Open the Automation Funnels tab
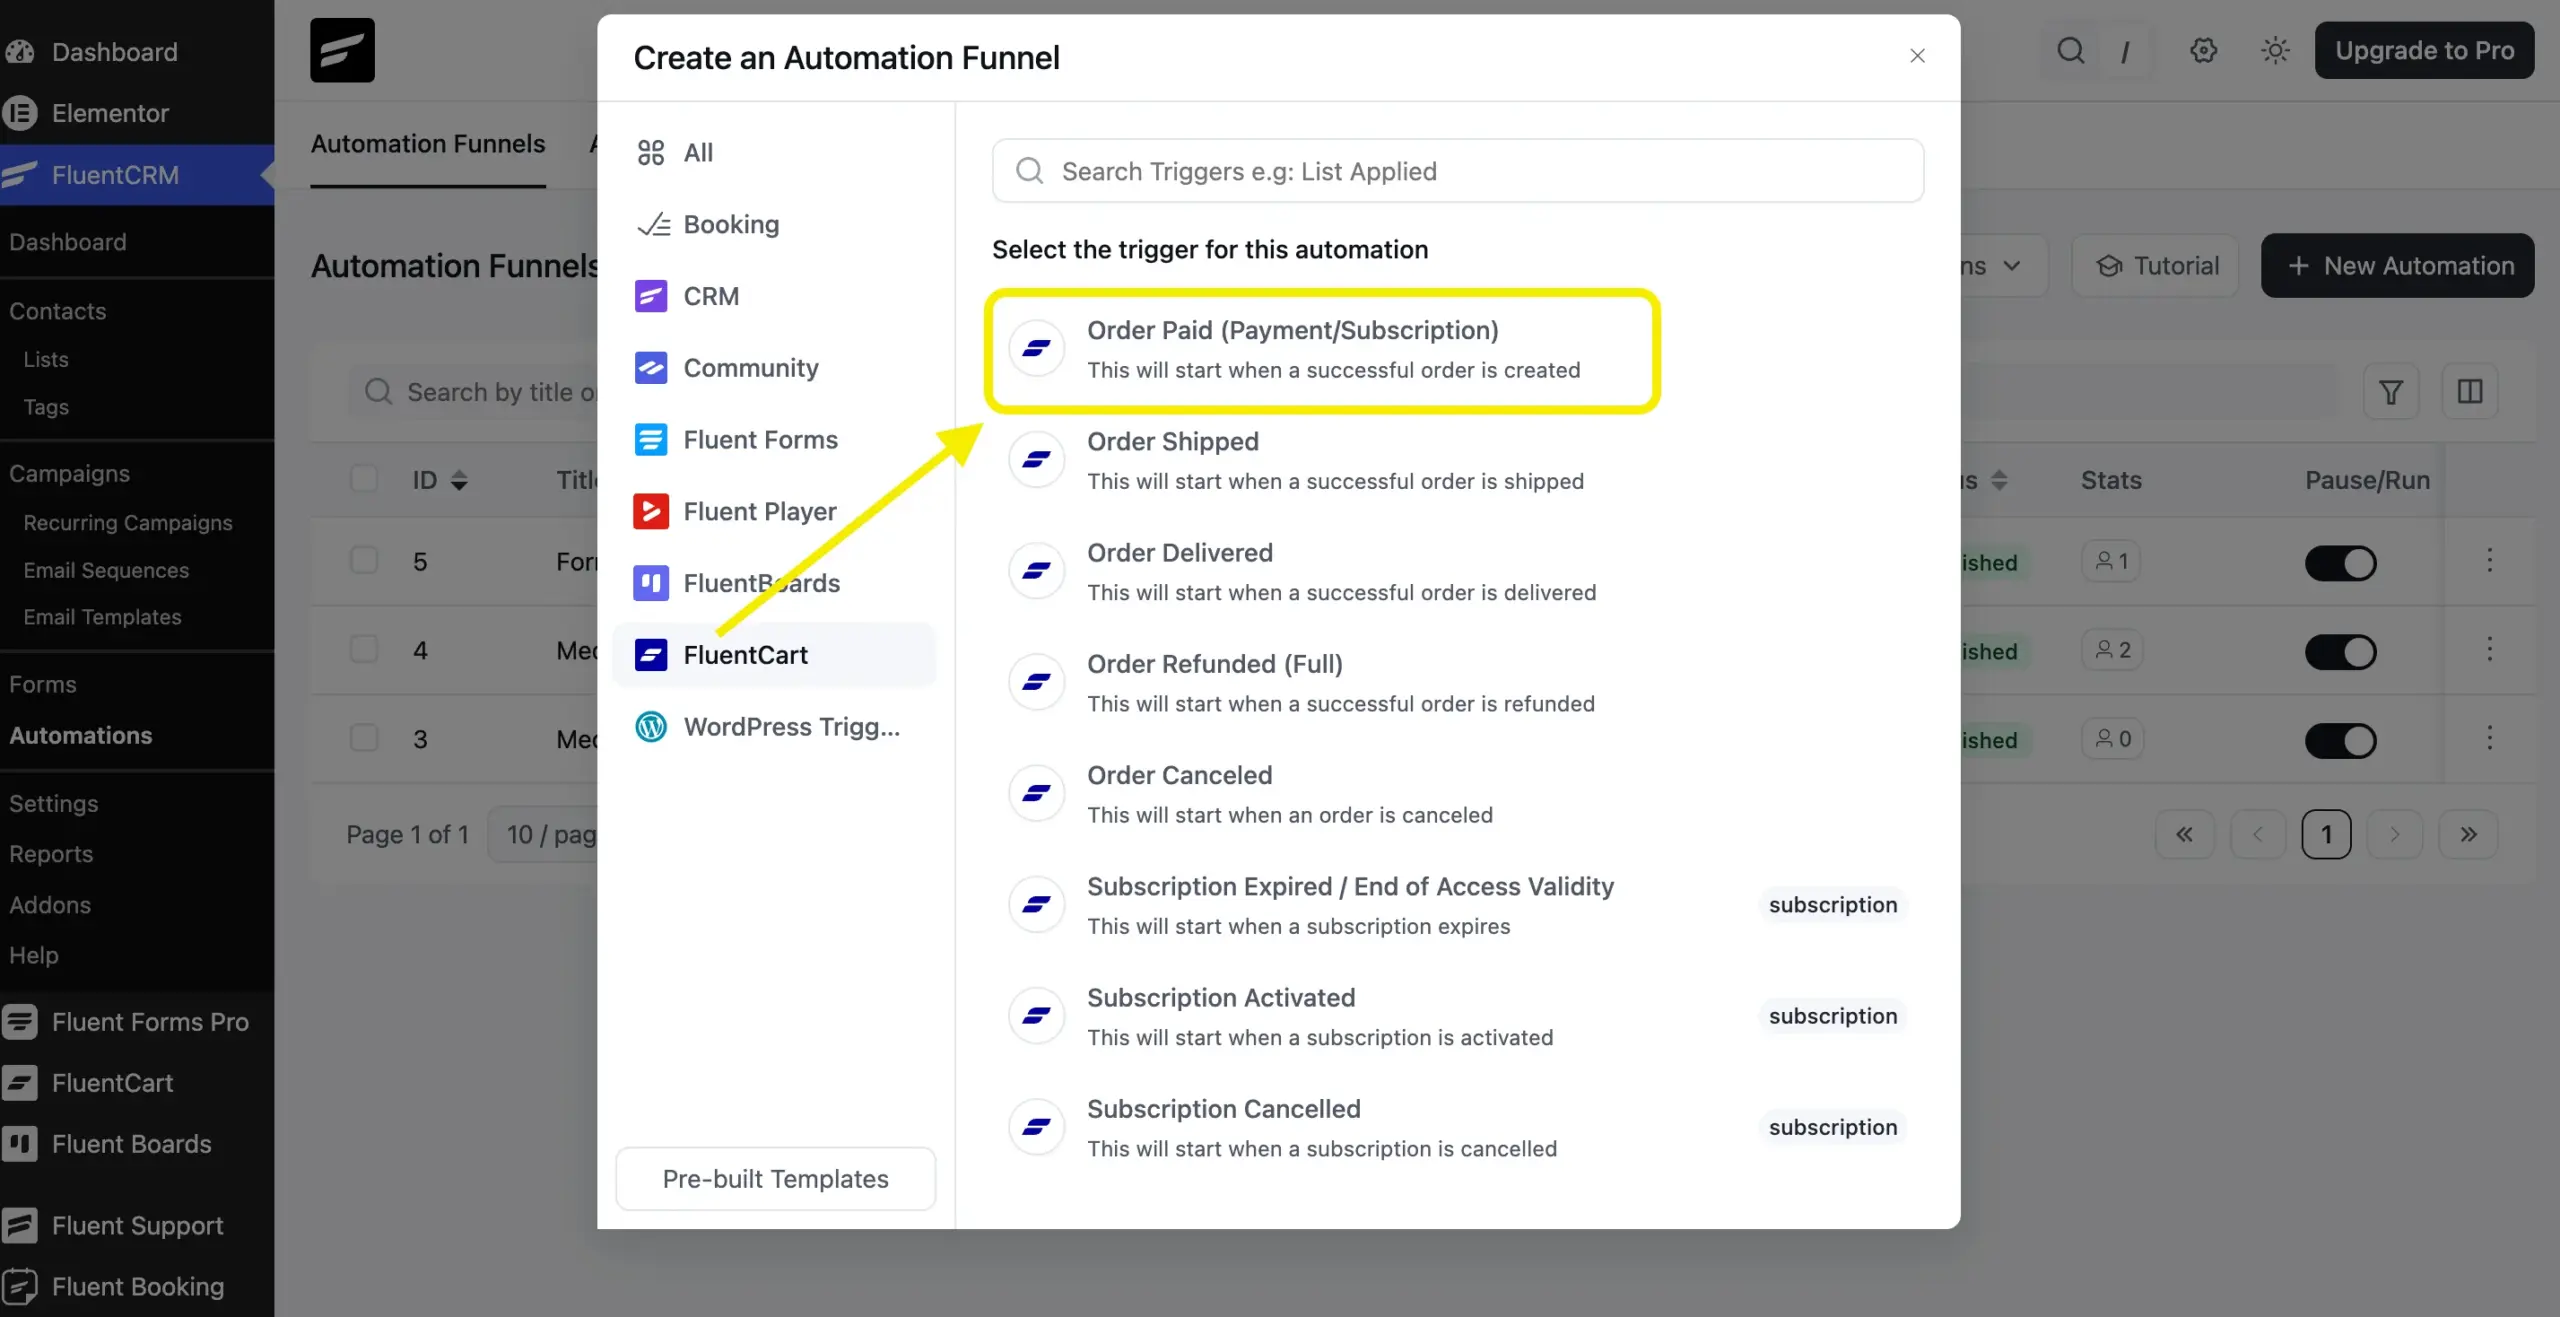Screen dimensions: 2560x1317 [428, 144]
